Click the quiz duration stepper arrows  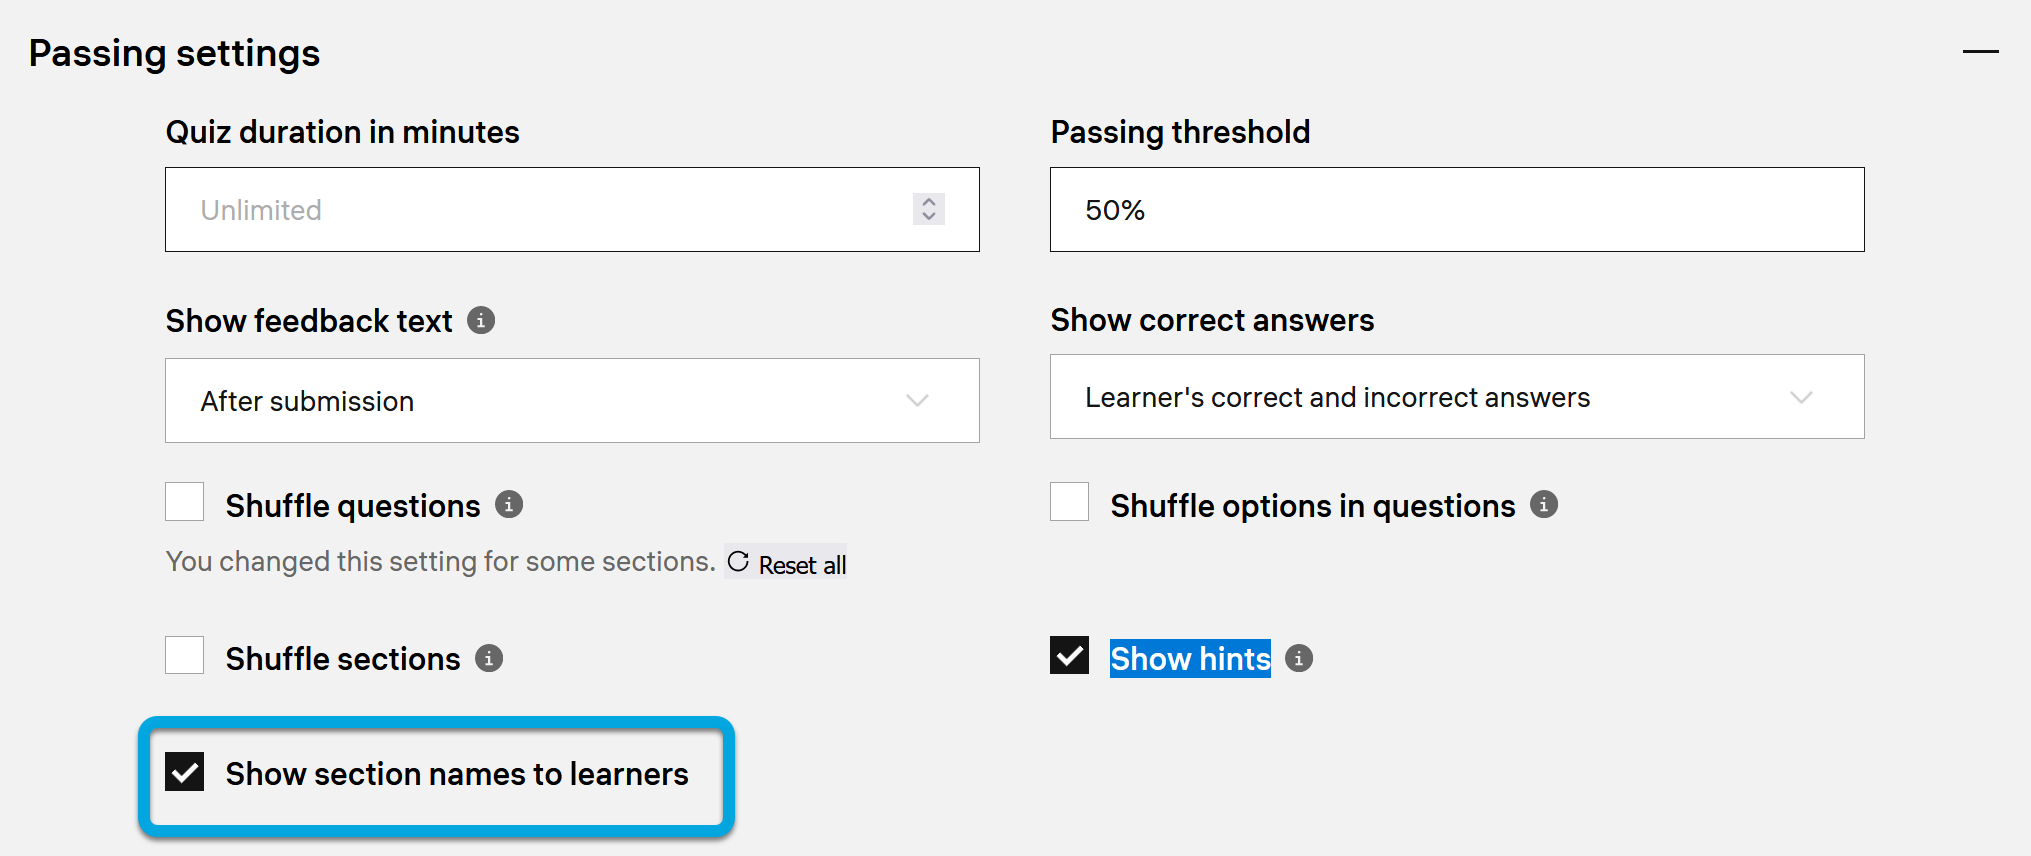[x=929, y=209]
